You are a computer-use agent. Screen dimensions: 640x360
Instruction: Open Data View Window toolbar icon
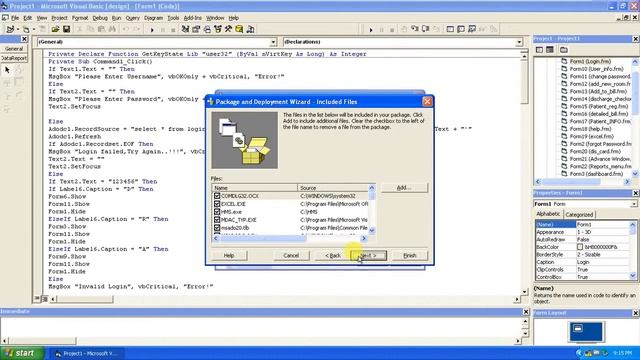239,29
